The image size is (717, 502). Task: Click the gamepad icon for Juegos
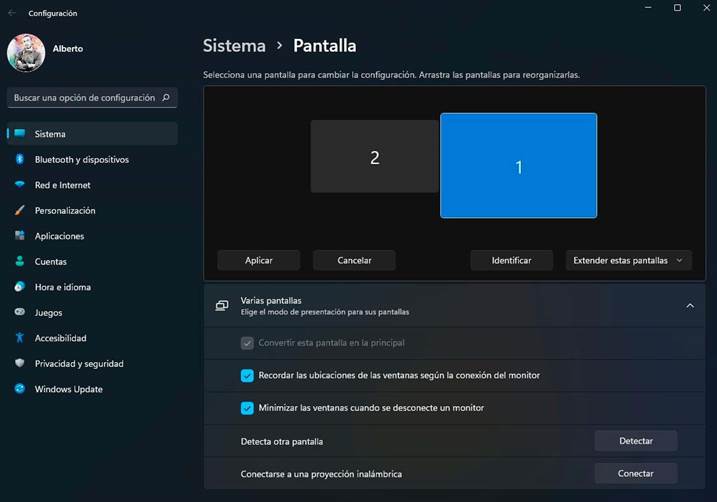[x=20, y=312]
